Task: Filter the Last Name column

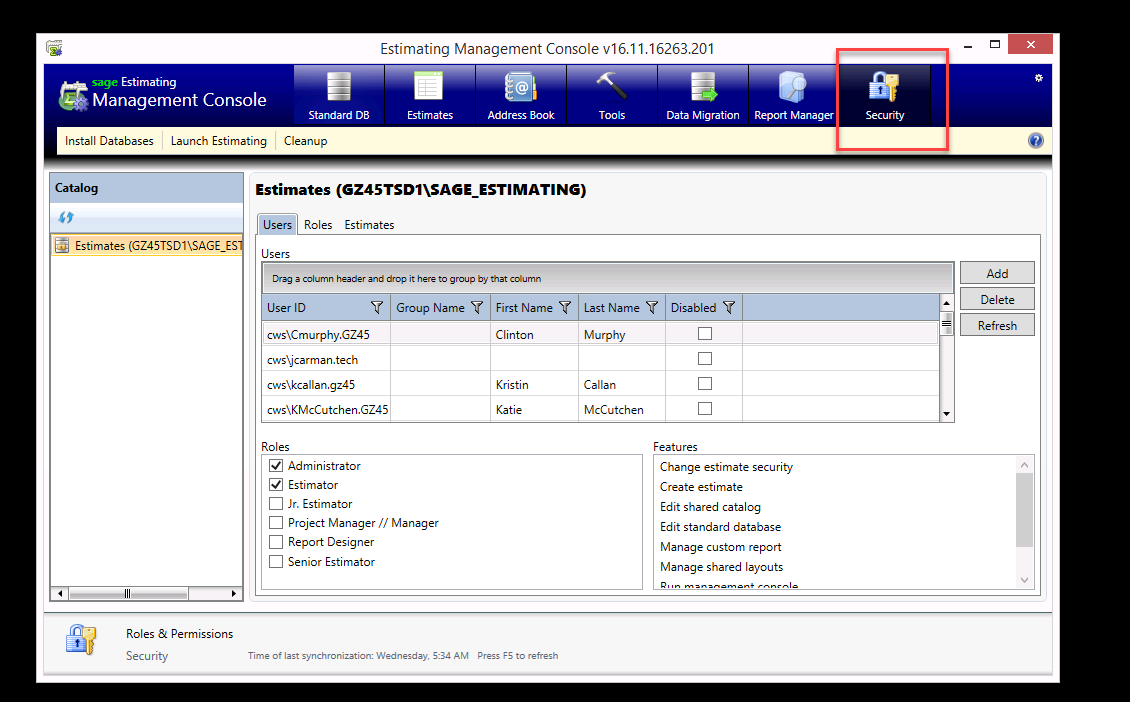Action: pos(651,308)
